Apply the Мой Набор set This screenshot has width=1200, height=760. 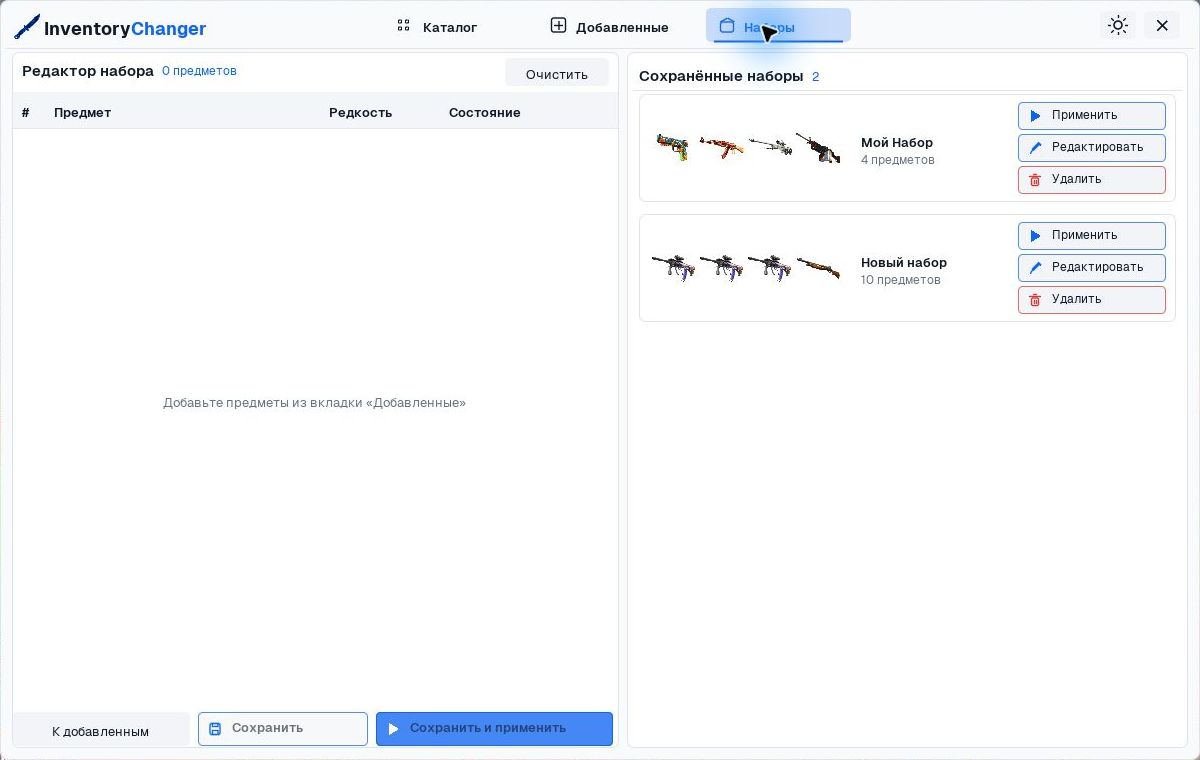click(x=1092, y=115)
